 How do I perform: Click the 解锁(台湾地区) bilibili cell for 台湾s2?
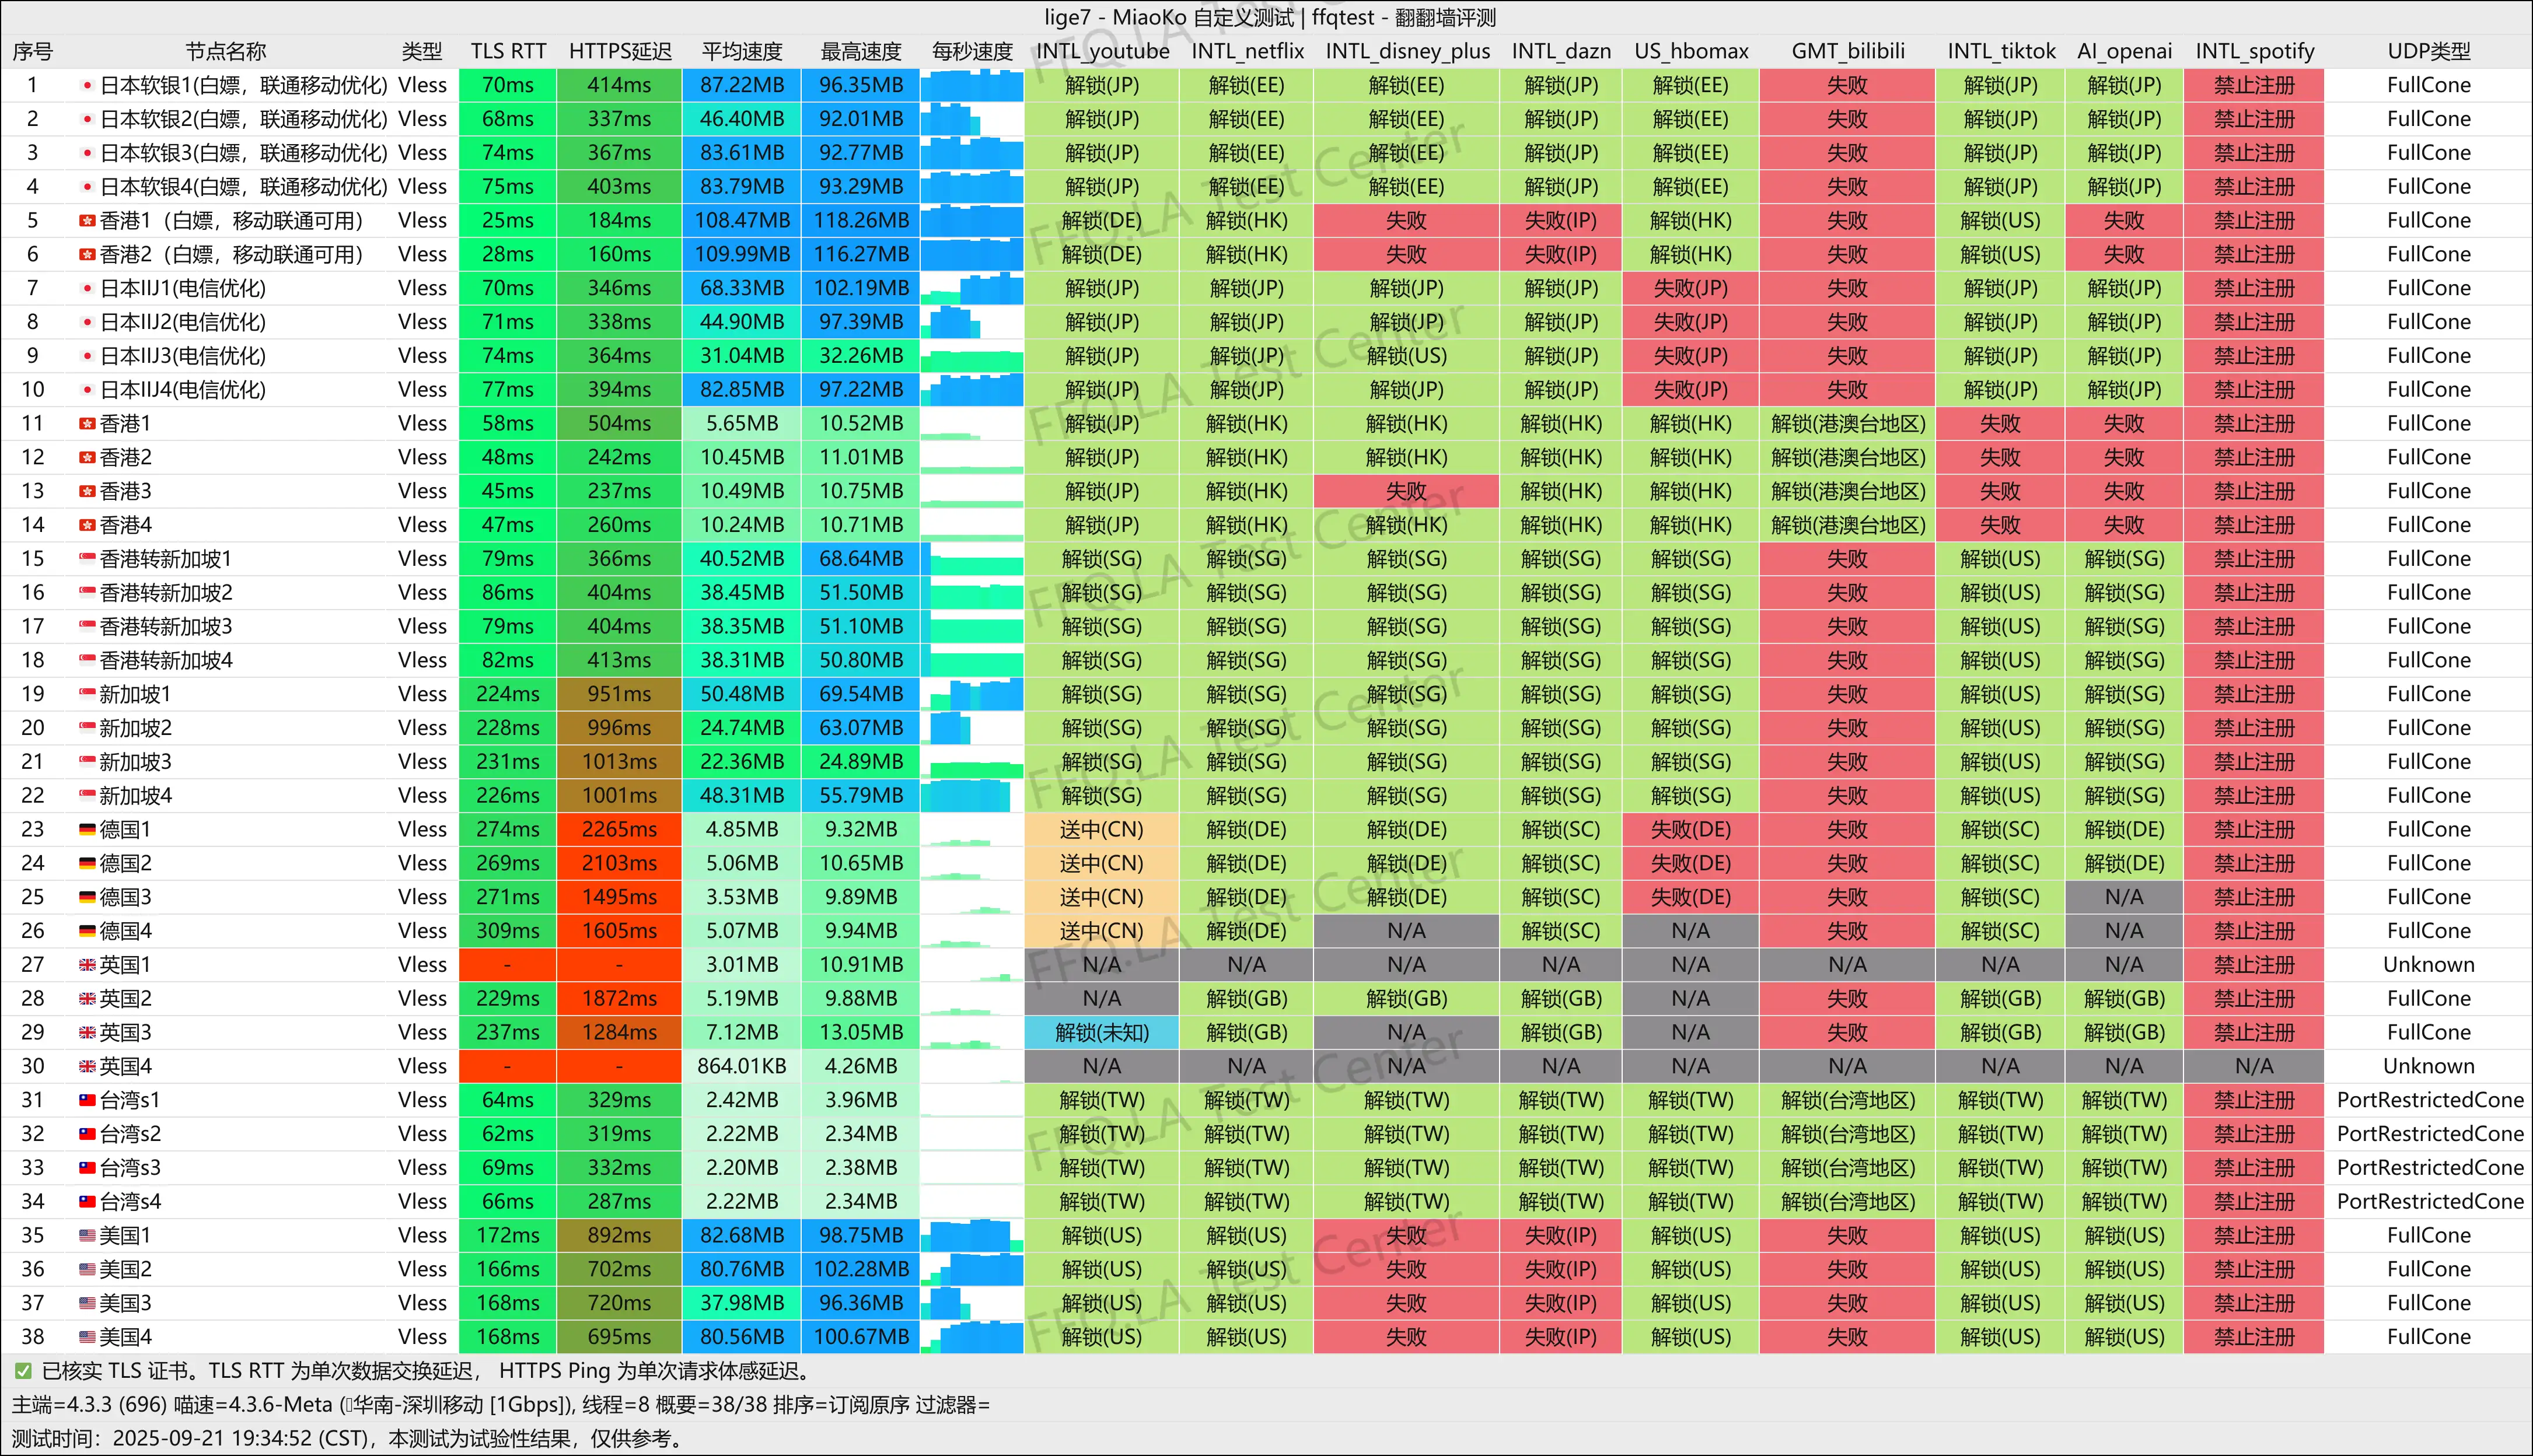(x=1848, y=1134)
